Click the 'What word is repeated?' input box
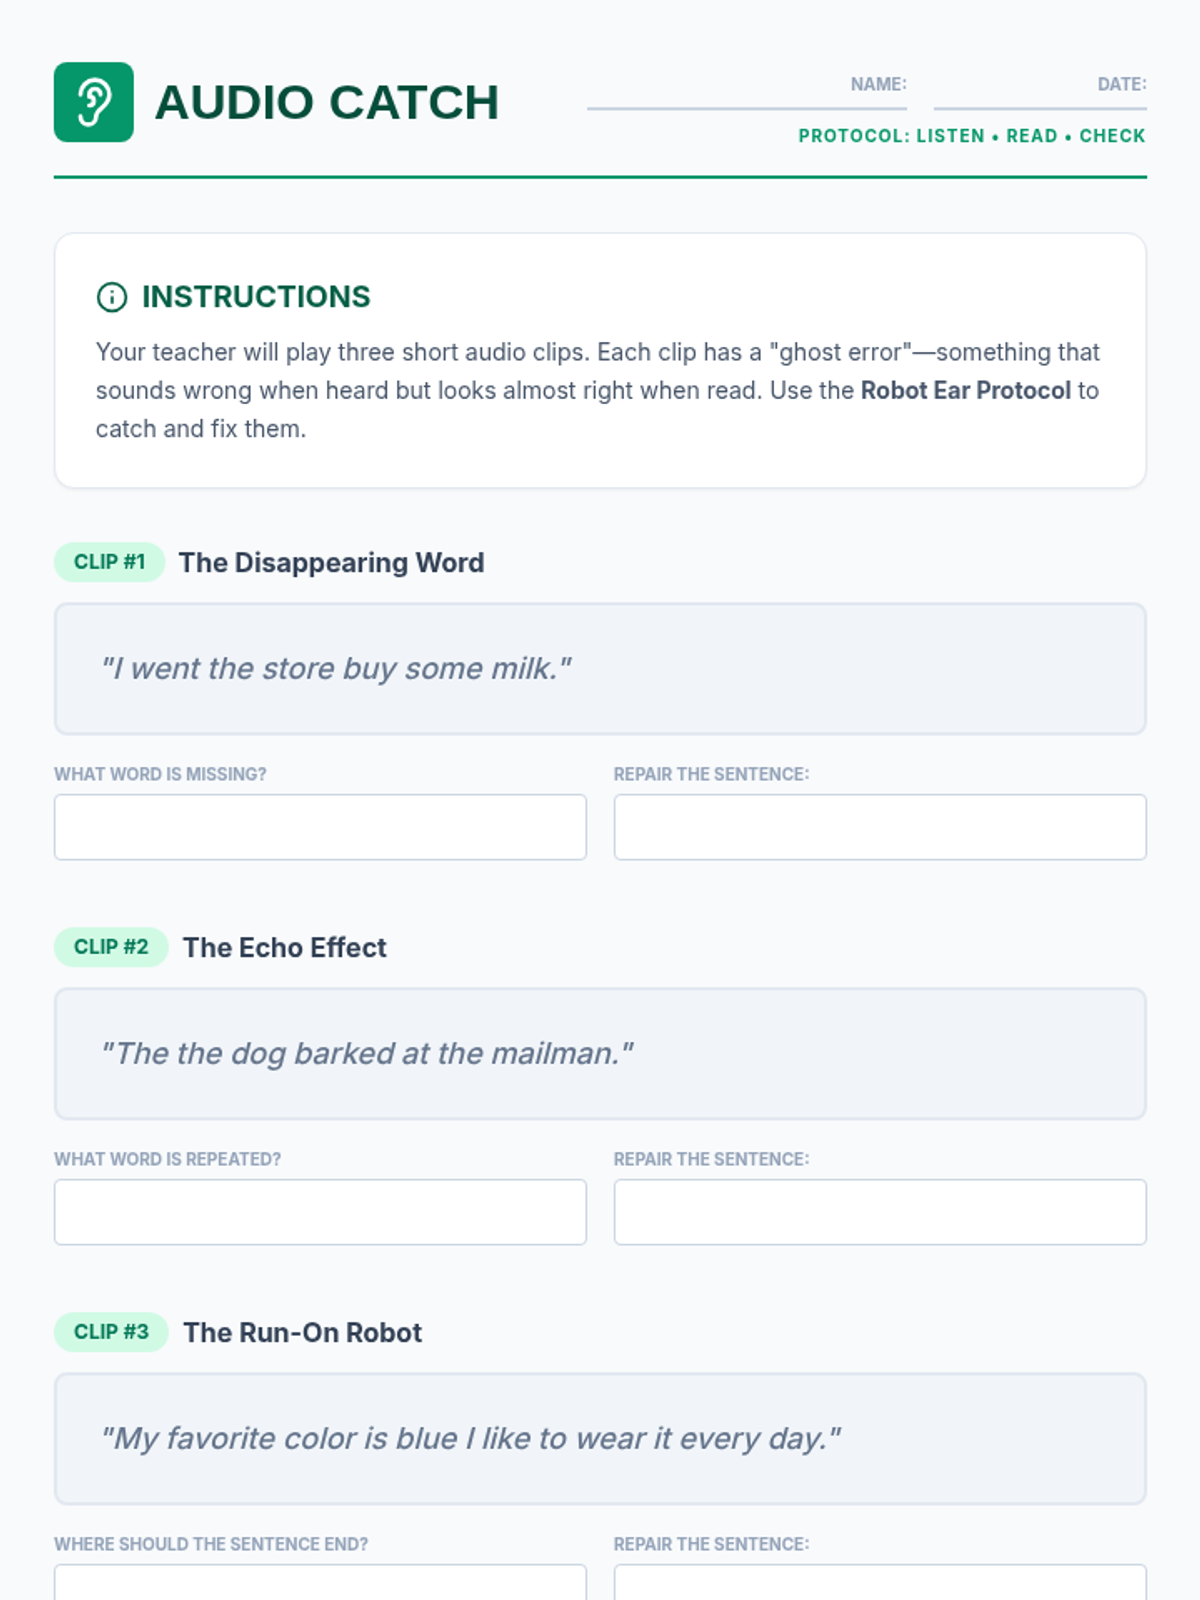Screen dimensions: 1200x1600 point(320,1212)
